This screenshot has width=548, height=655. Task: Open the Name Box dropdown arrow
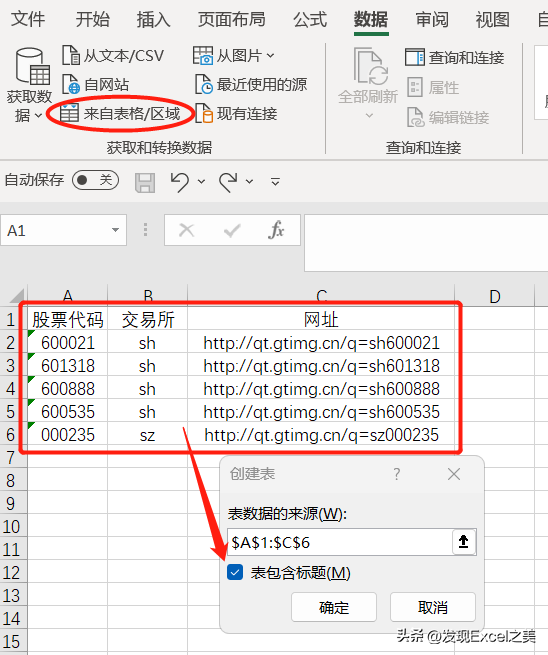(x=115, y=230)
